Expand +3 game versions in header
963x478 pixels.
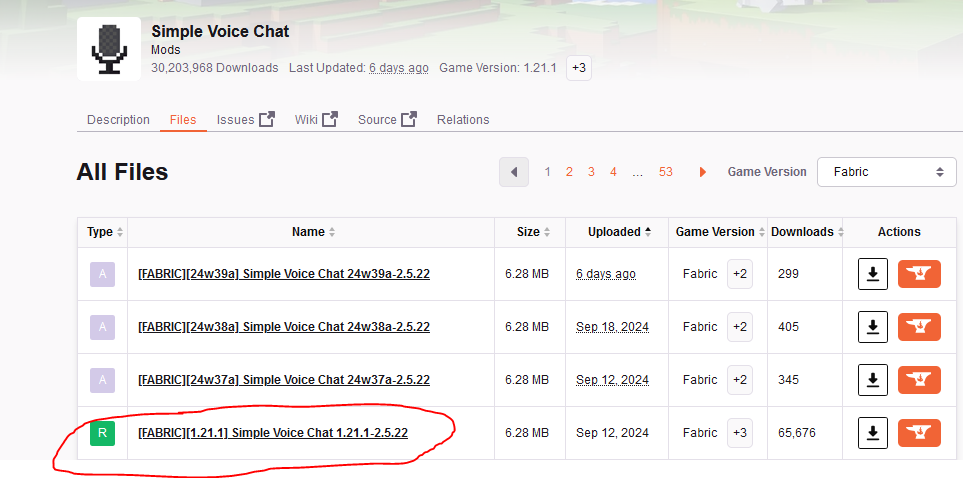[x=579, y=68]
